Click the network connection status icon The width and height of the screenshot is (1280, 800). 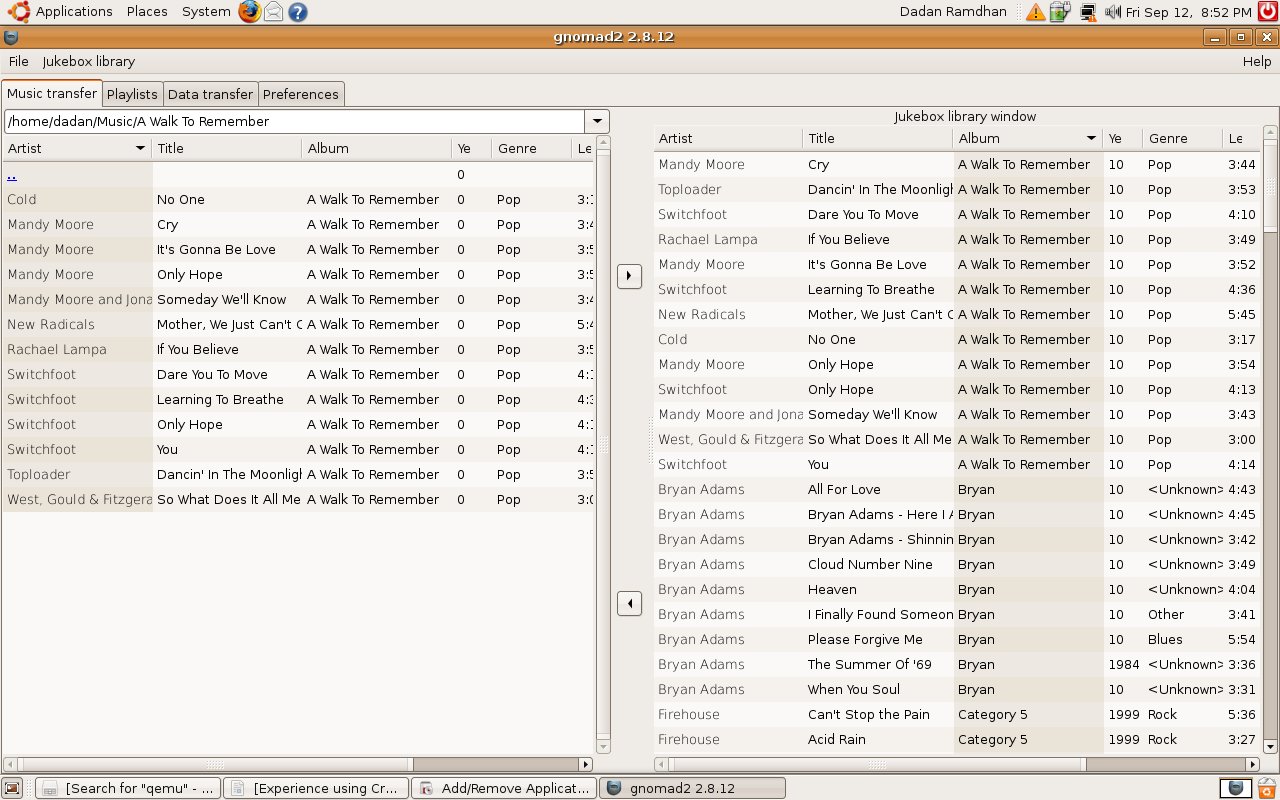click(1087, 12)
